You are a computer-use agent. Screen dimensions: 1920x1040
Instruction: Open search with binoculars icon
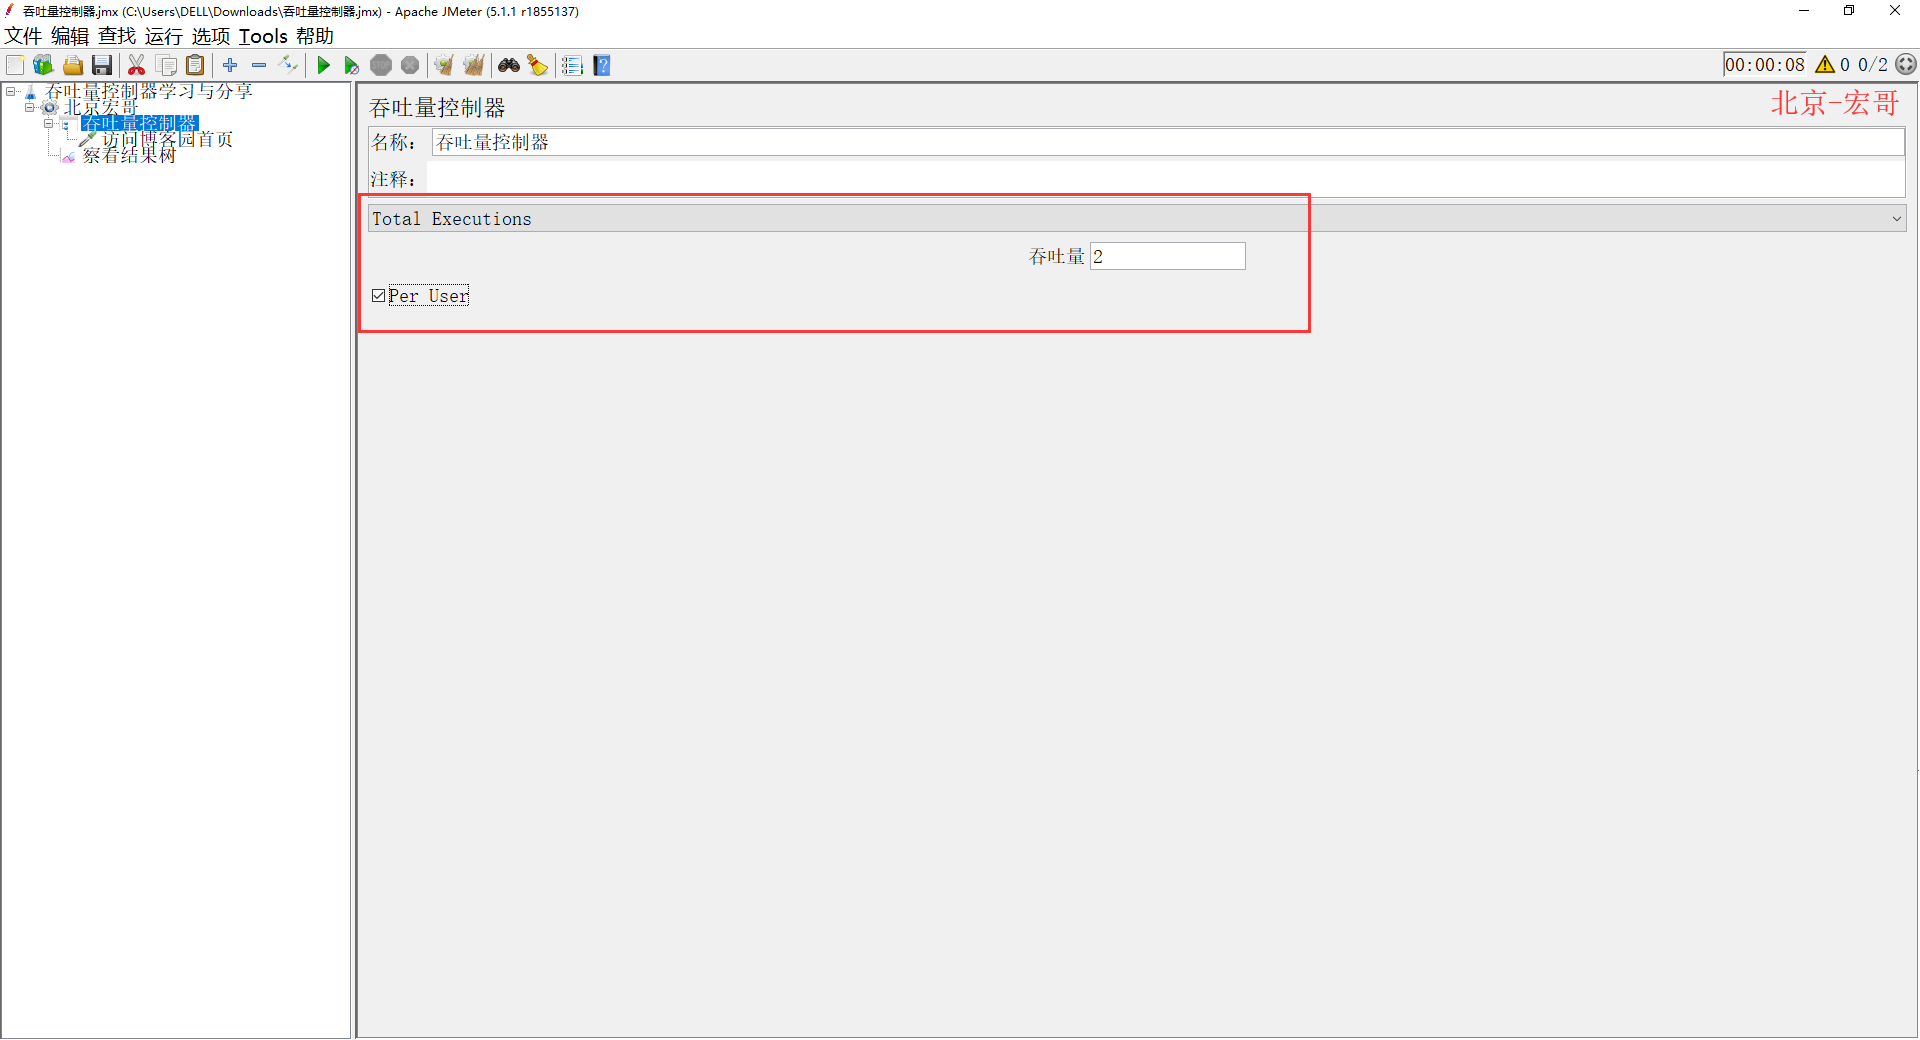(x=509, y=65)
